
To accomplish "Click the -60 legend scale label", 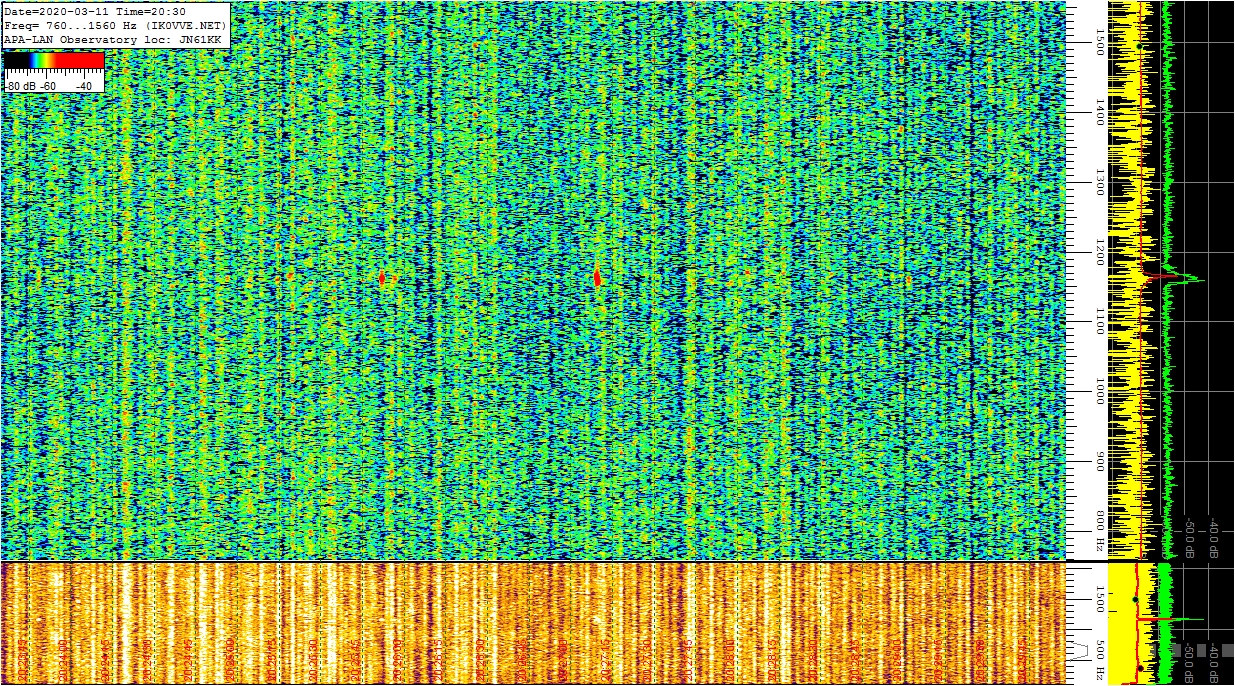I will [x=48, y=87].
